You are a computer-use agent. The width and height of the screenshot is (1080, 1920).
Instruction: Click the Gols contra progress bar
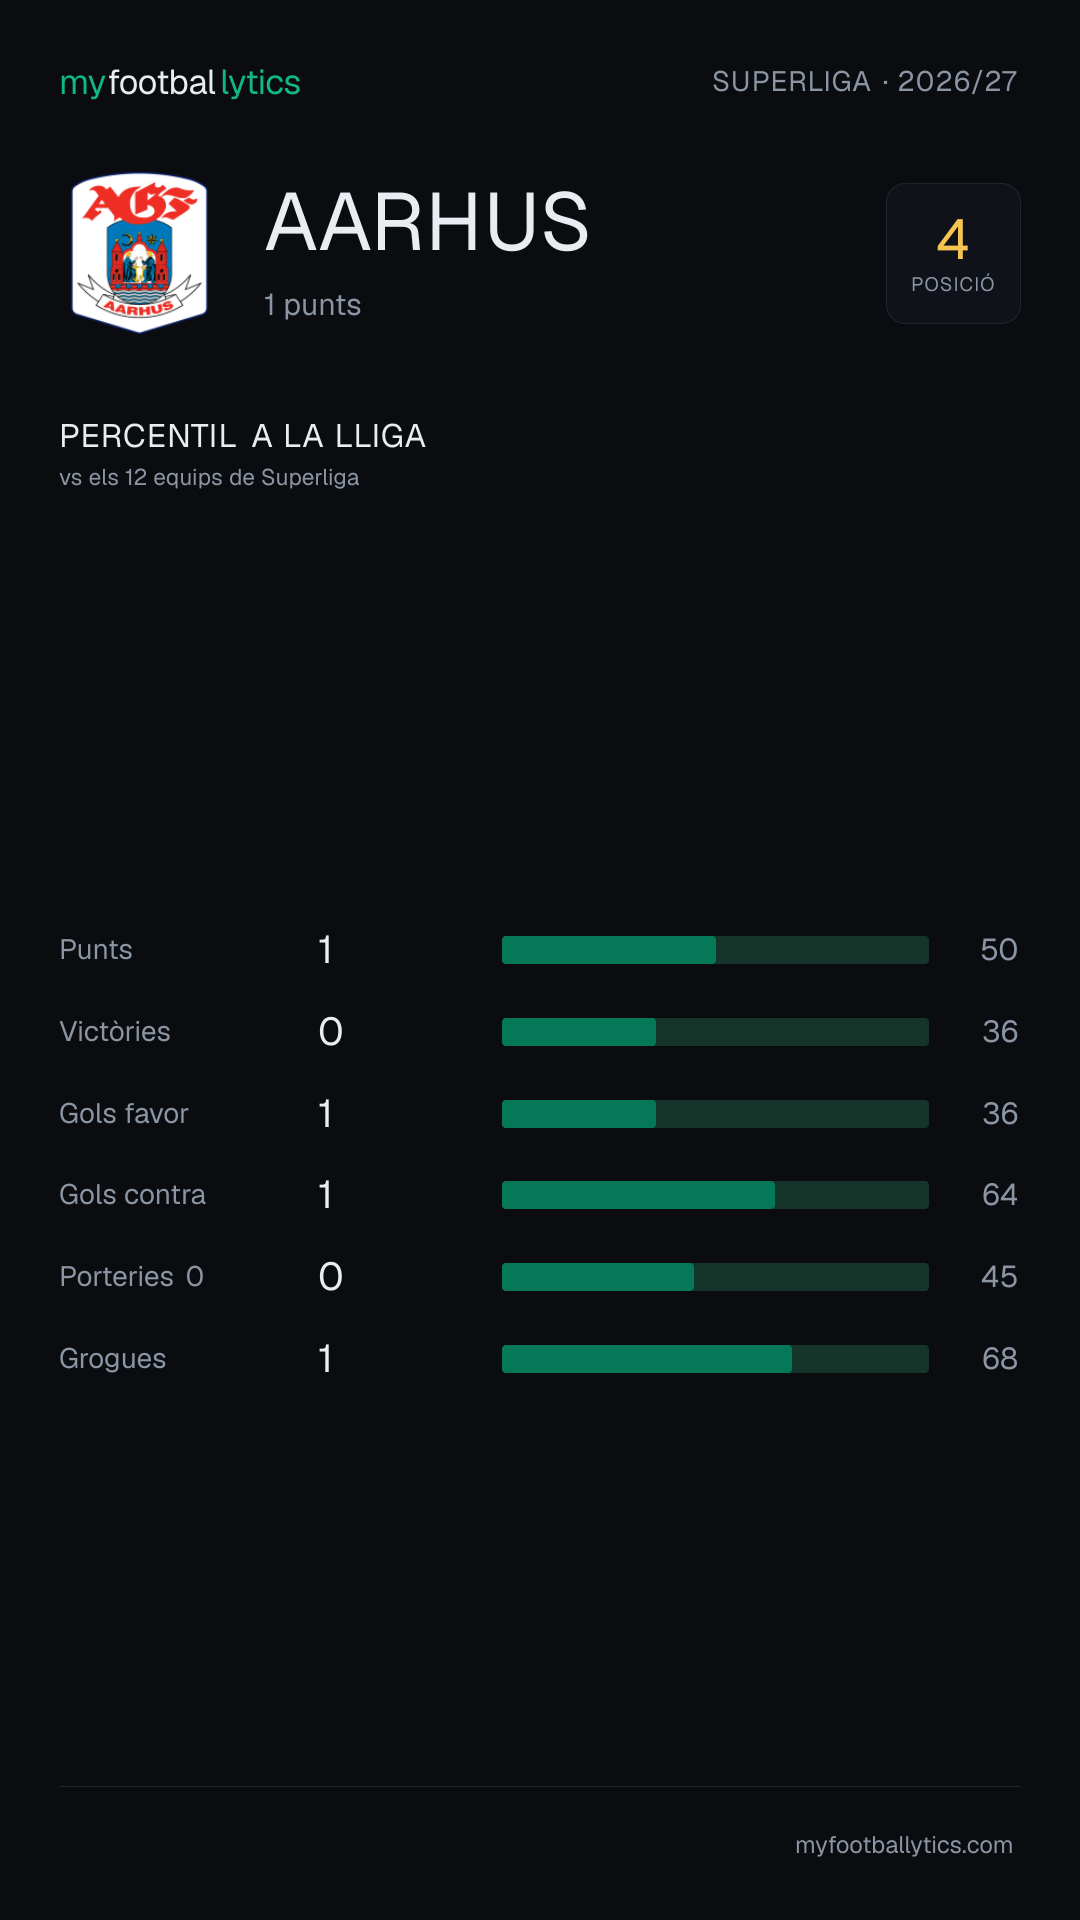click(715, 1195)
